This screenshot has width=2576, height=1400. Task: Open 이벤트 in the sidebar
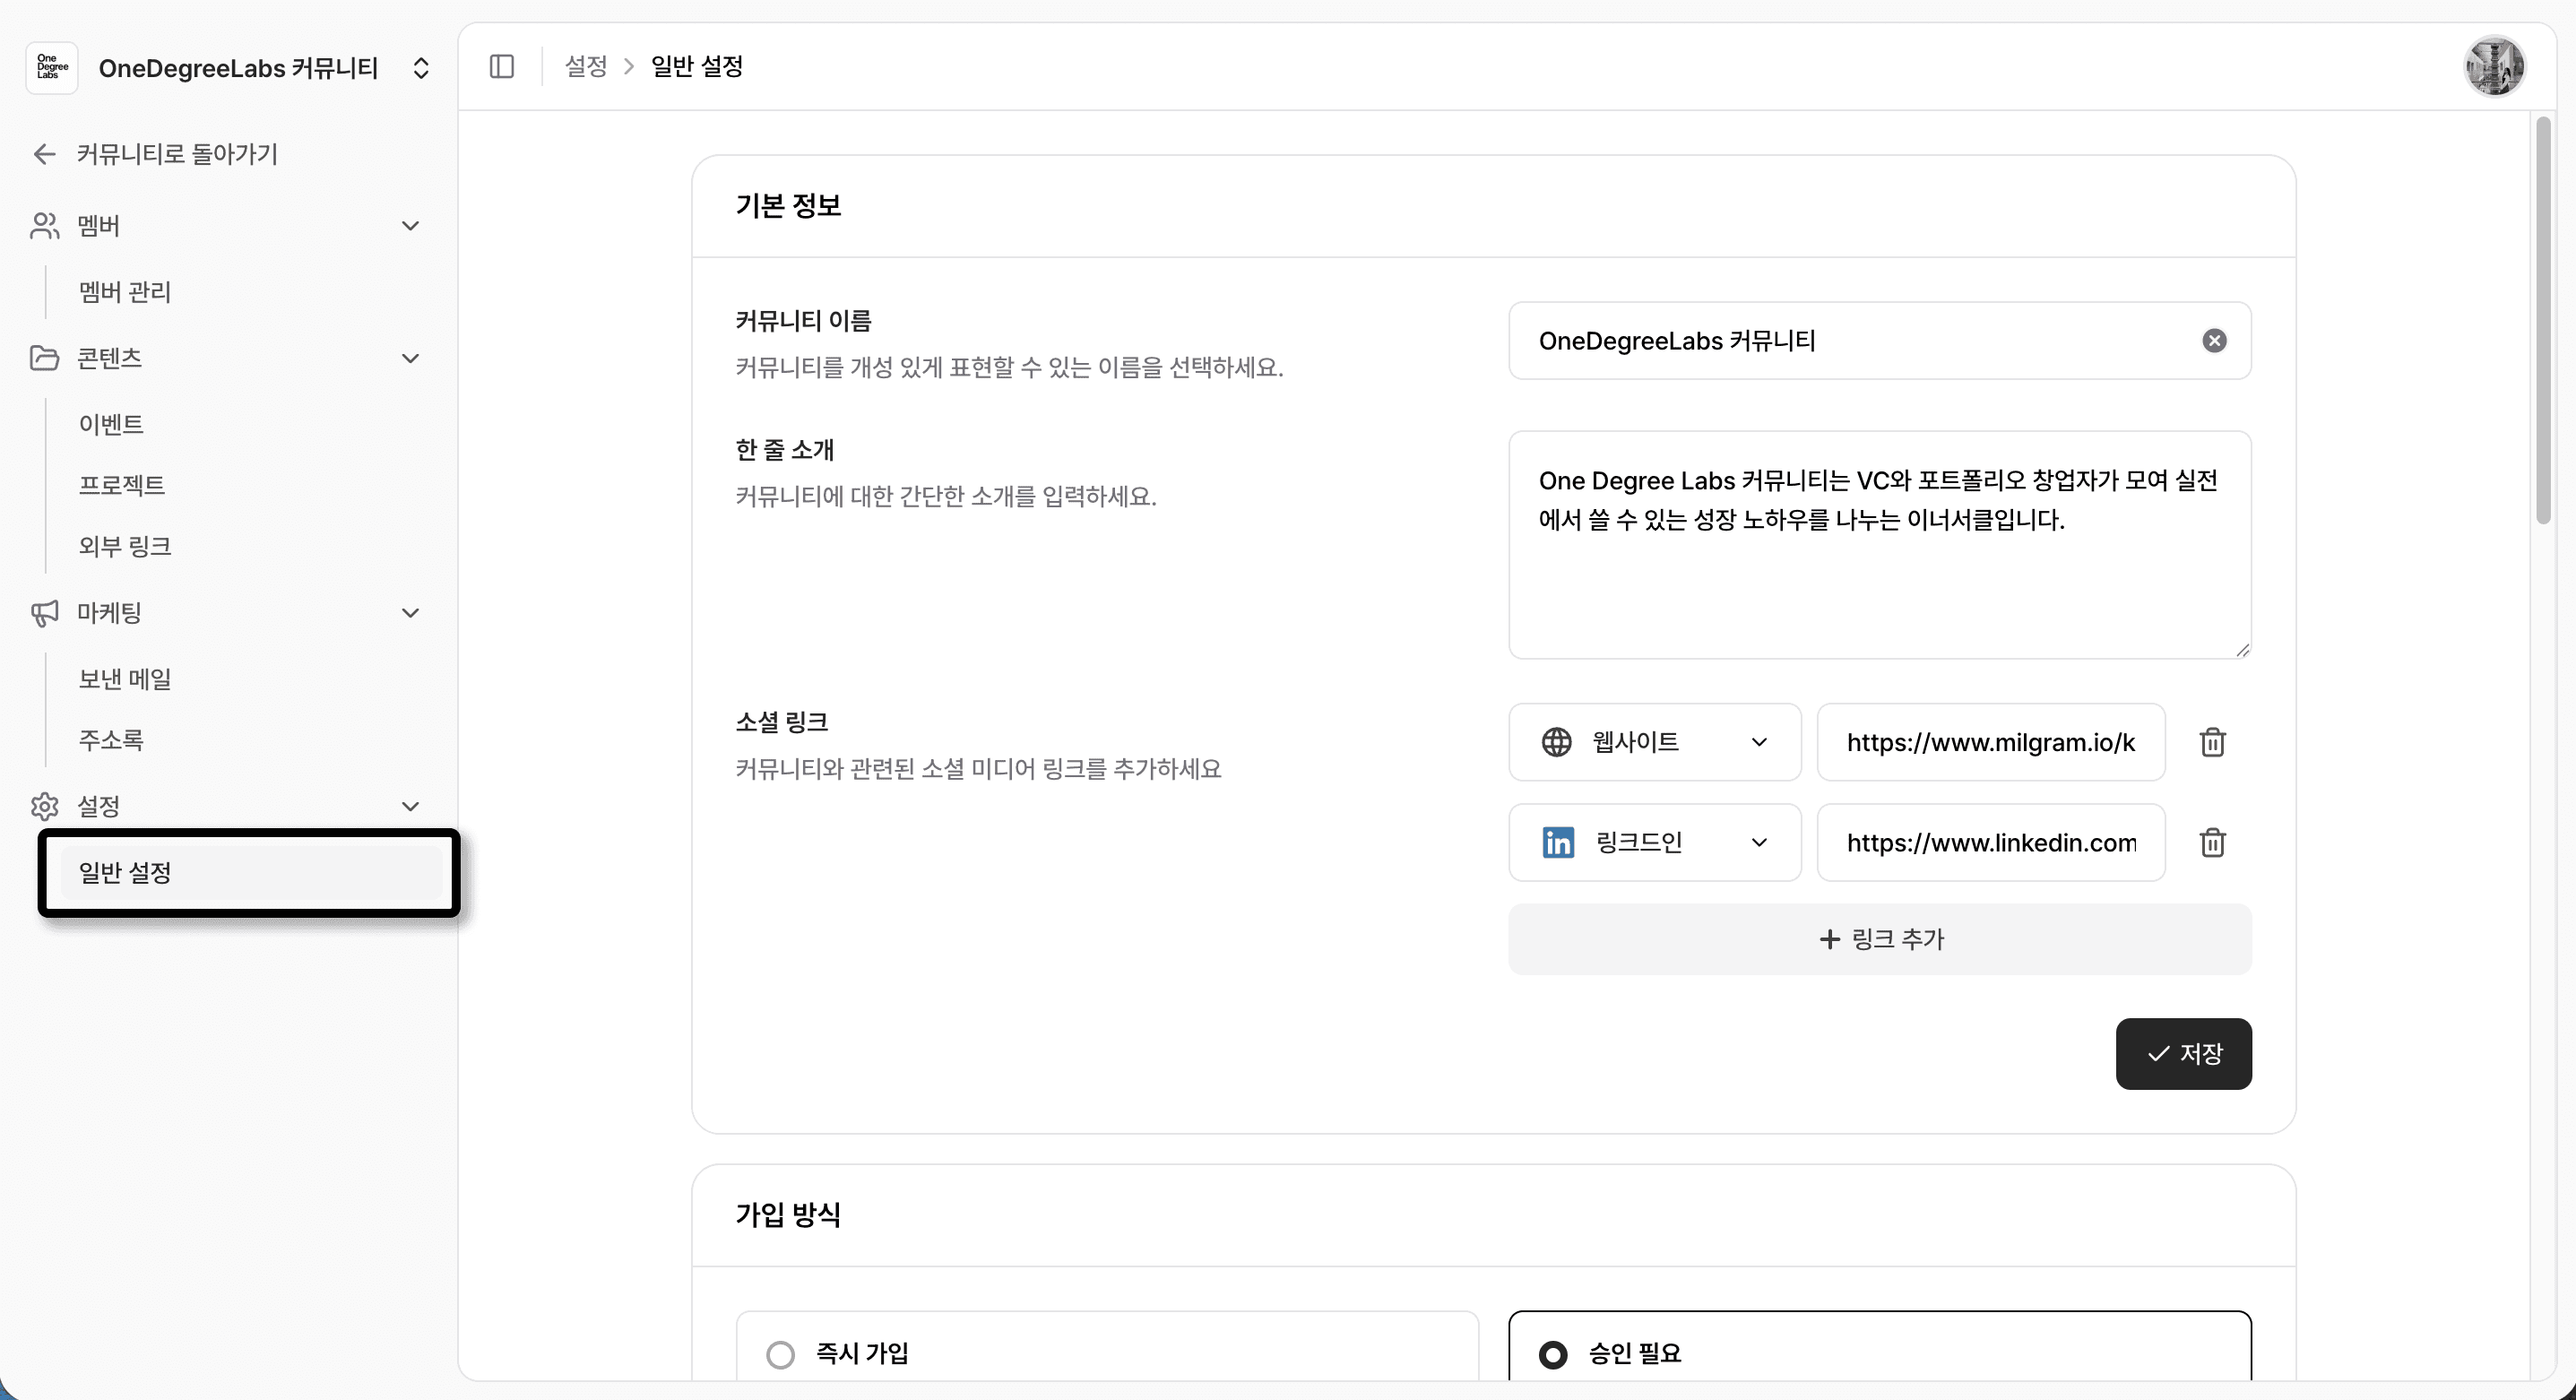[x=111, y=424]
